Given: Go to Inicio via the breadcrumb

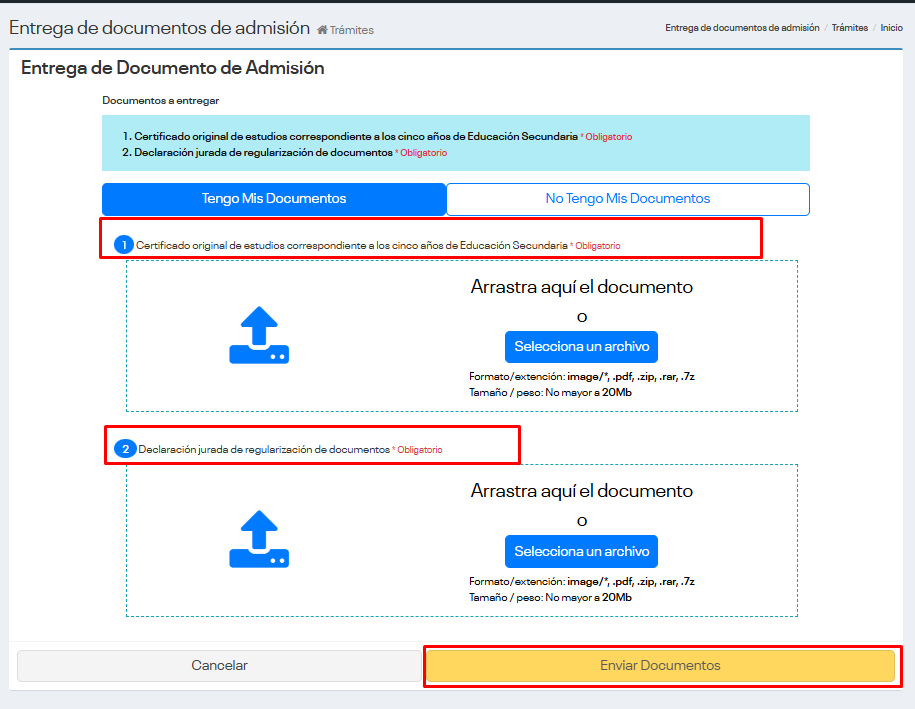Looking at the screenshot, I should [x=891, y=28].
